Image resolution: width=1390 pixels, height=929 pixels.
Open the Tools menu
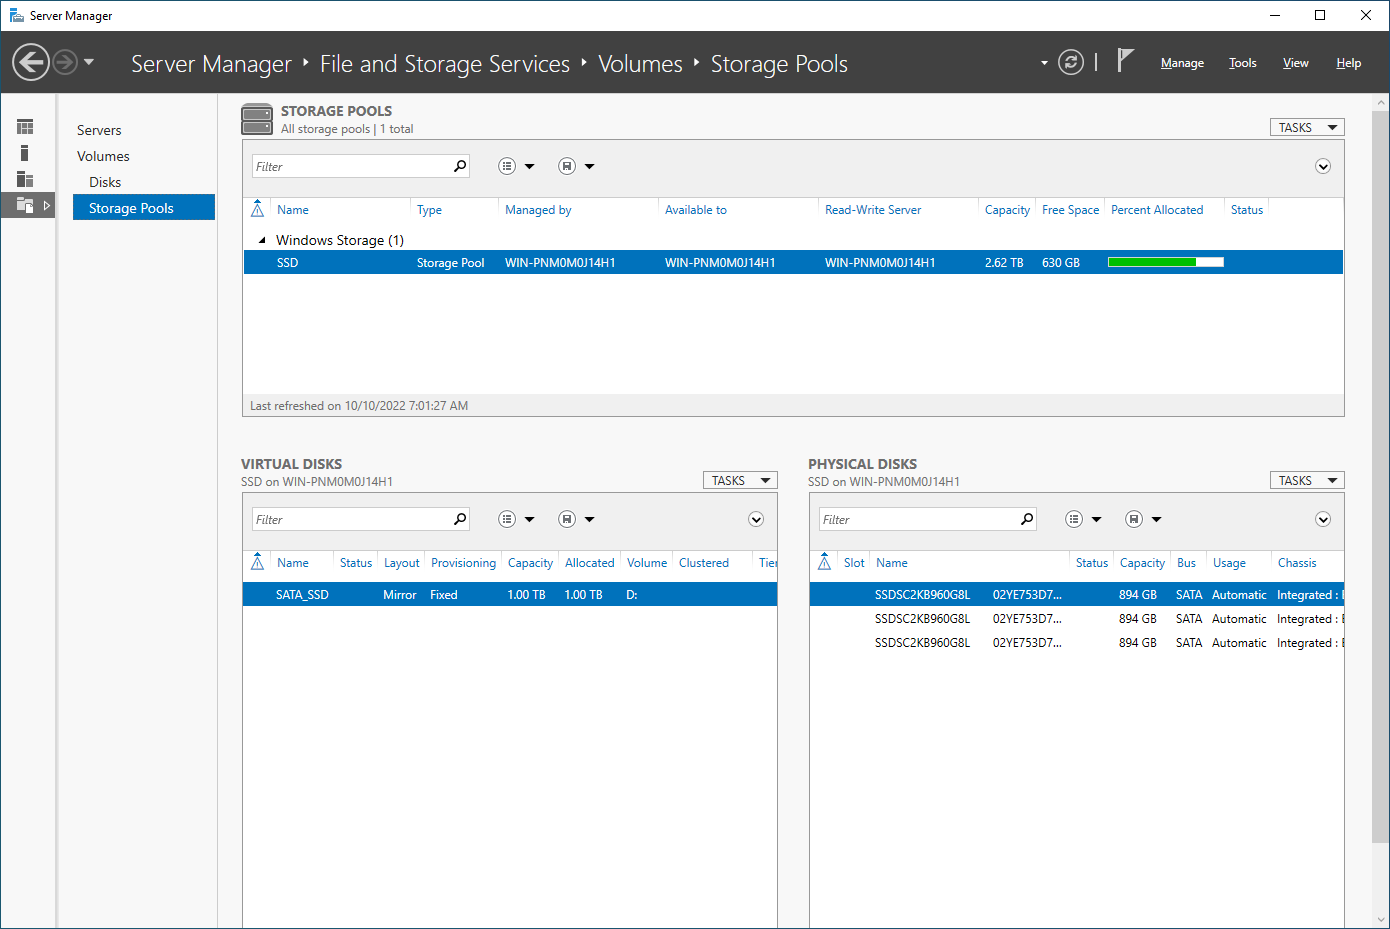(x=1243, y=63)
